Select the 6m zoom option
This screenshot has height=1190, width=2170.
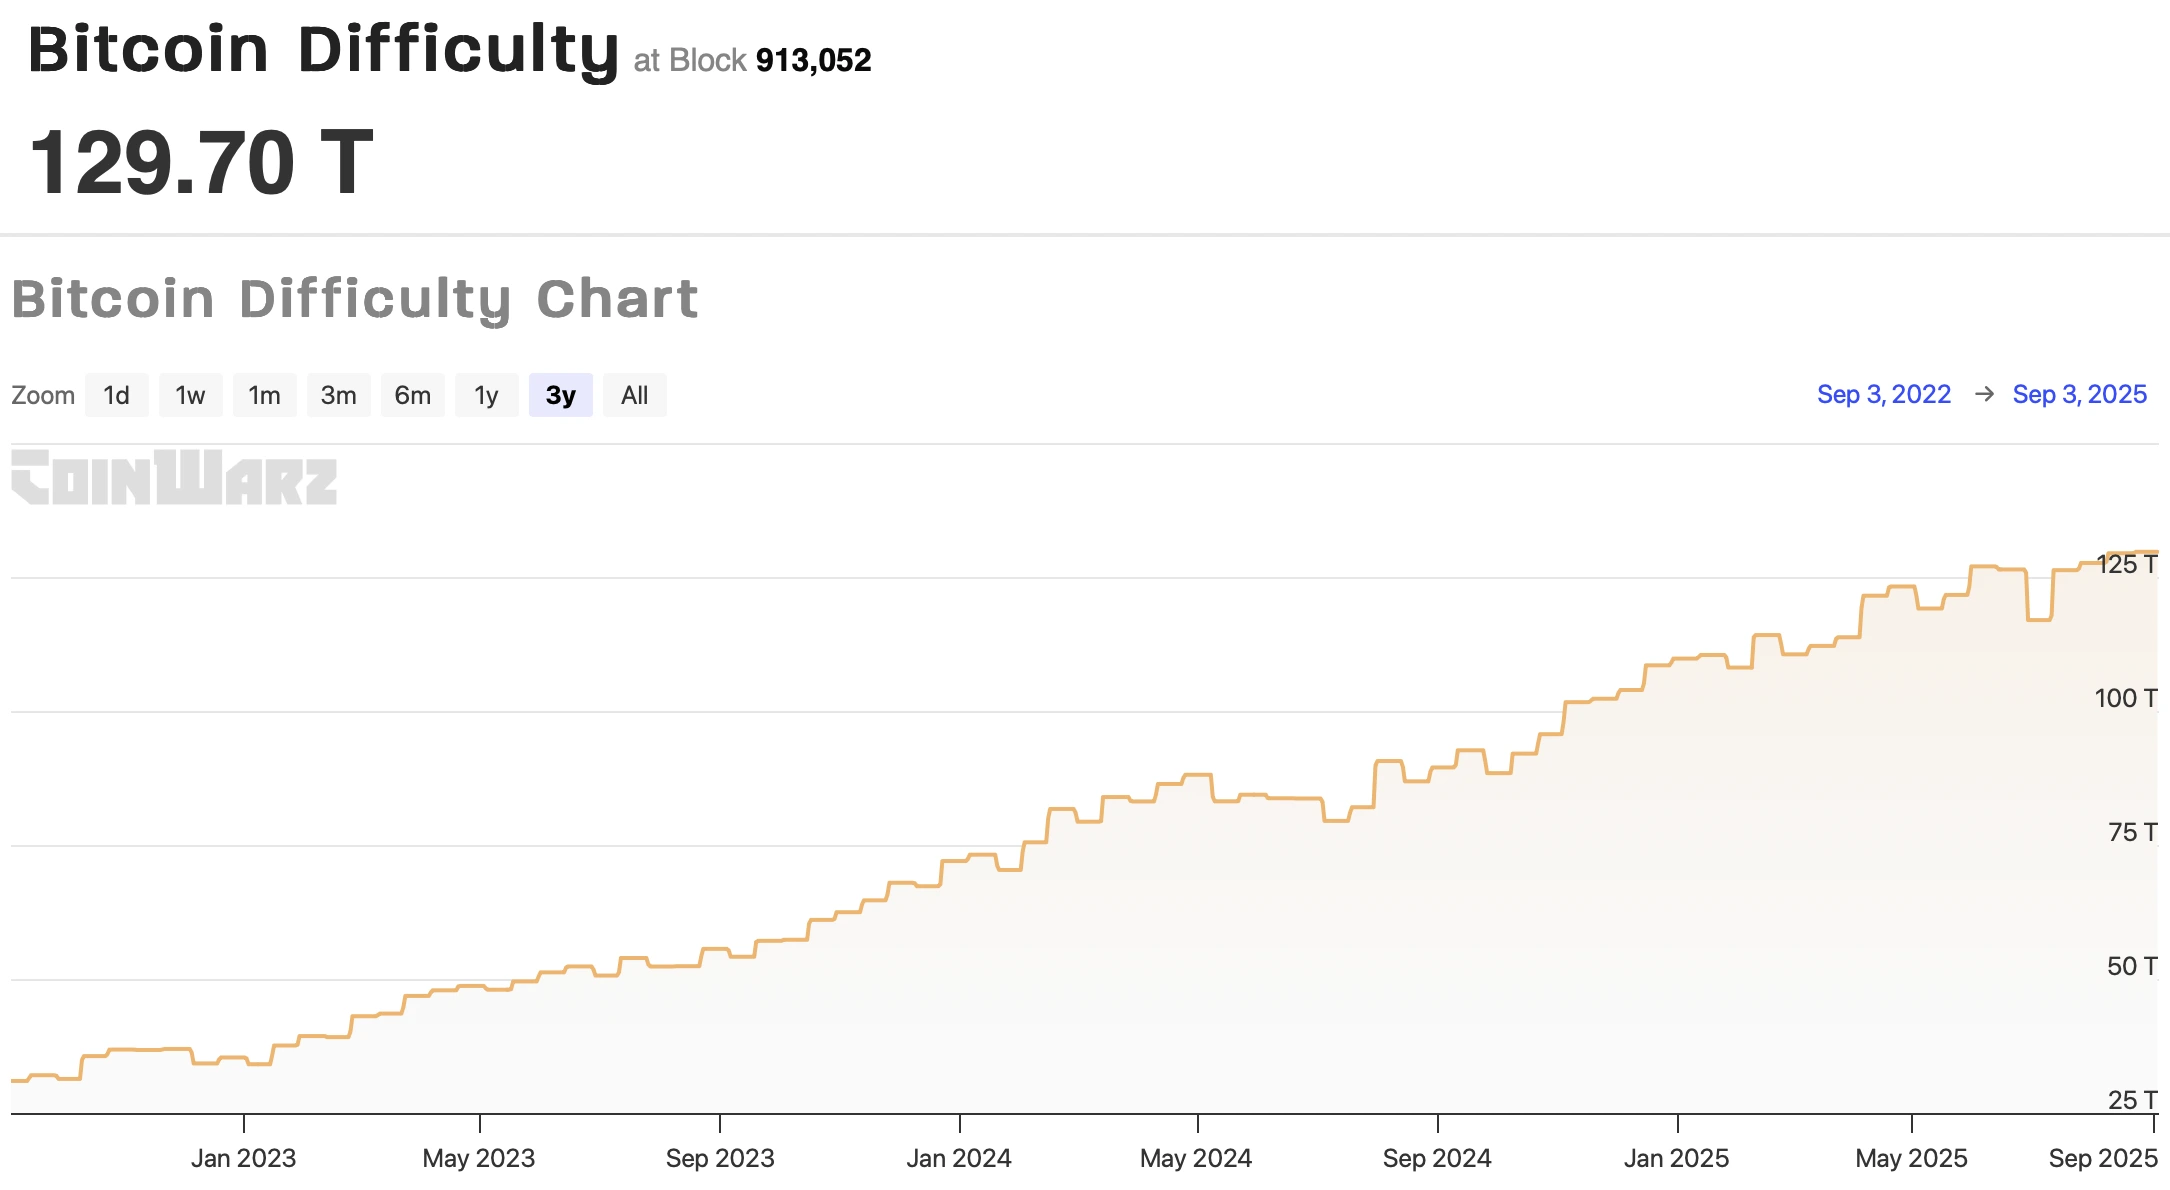click(x=412, y=395)
